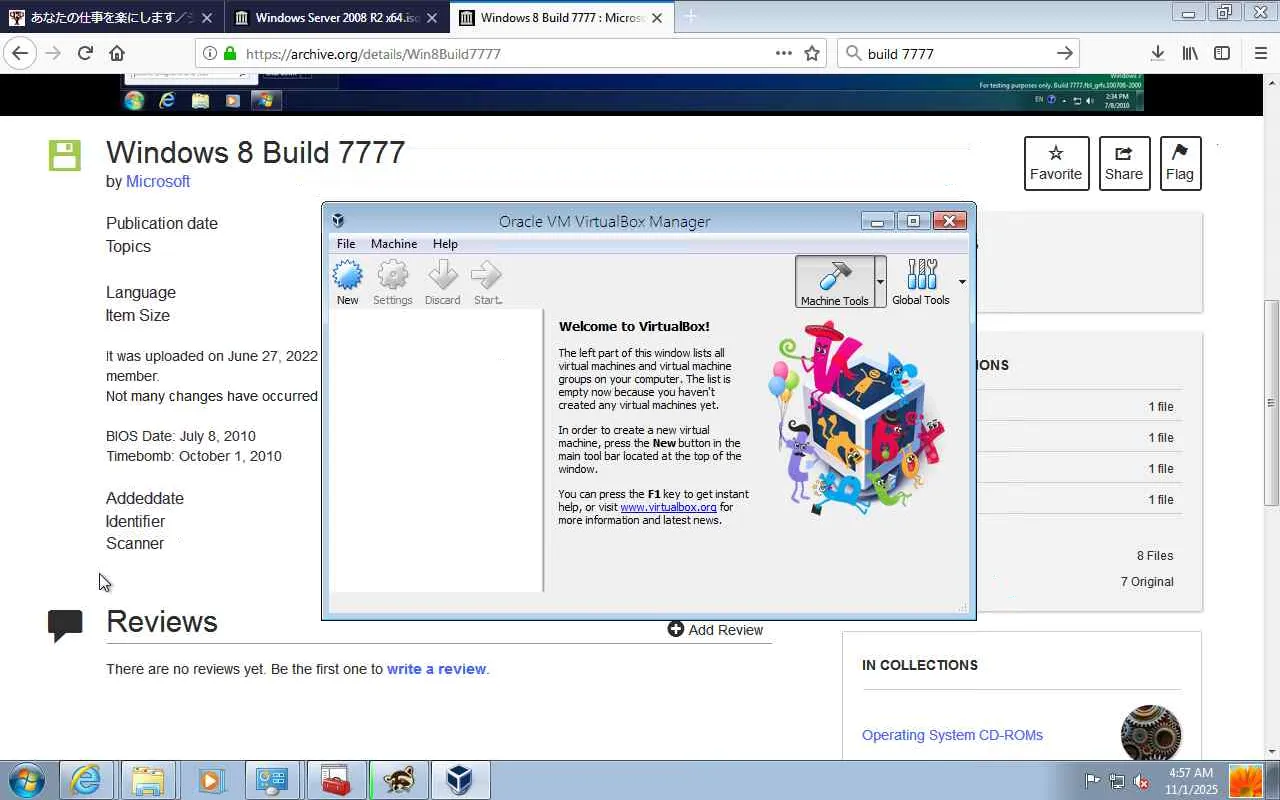The width and height of the screenshot is (1280, 800).
Task: Click the green padlock in the address bar
Action: coord(230,53)
